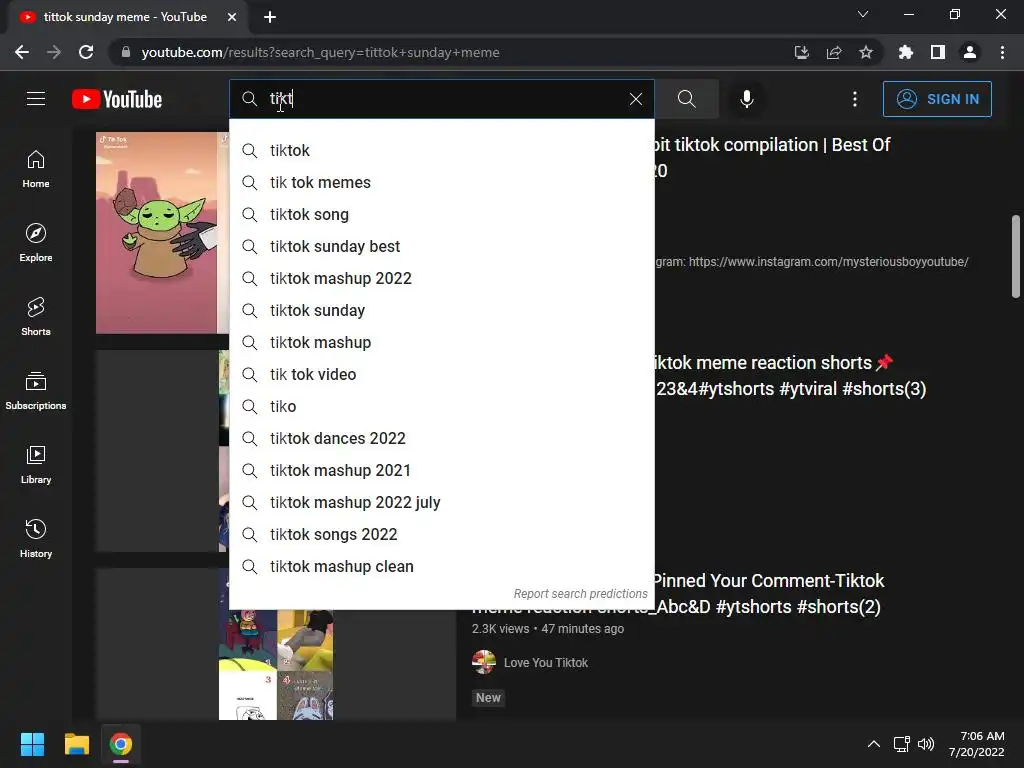This screenshot has width=1024, height=768.
Task: Open Subscriptions in the sidebar
Action: pyautogui.click(x=36, y=391)
